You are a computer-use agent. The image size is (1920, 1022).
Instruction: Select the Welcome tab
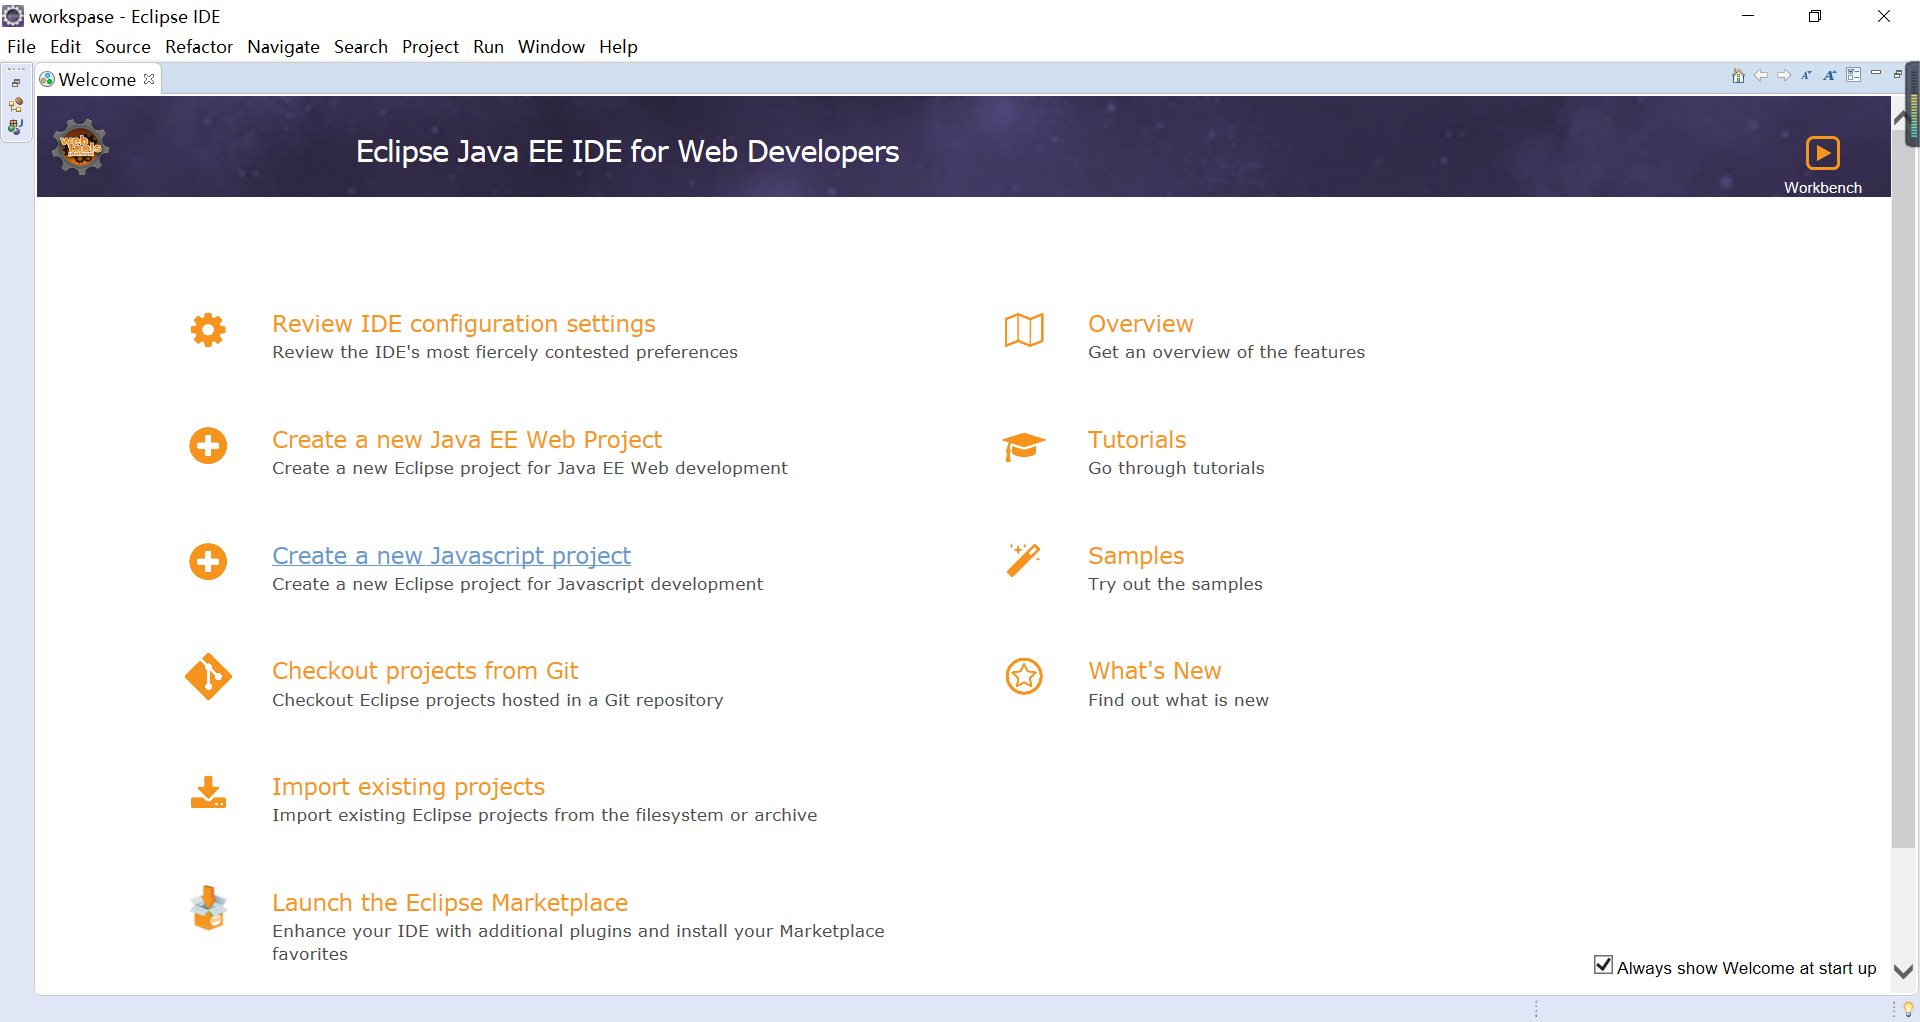pos(97,79)
